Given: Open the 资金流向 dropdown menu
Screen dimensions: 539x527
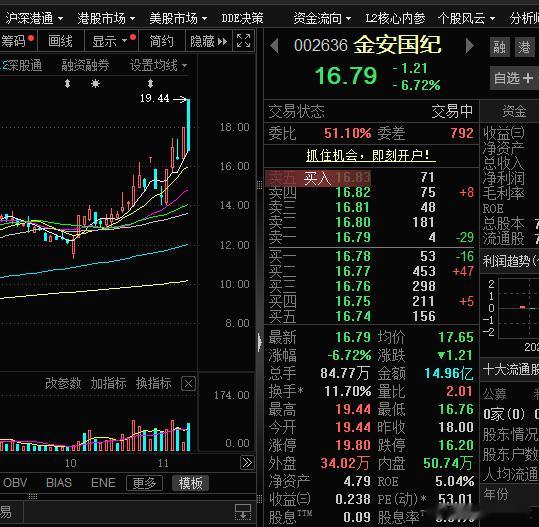Looking at the screenshot, I should coord(322,18).
